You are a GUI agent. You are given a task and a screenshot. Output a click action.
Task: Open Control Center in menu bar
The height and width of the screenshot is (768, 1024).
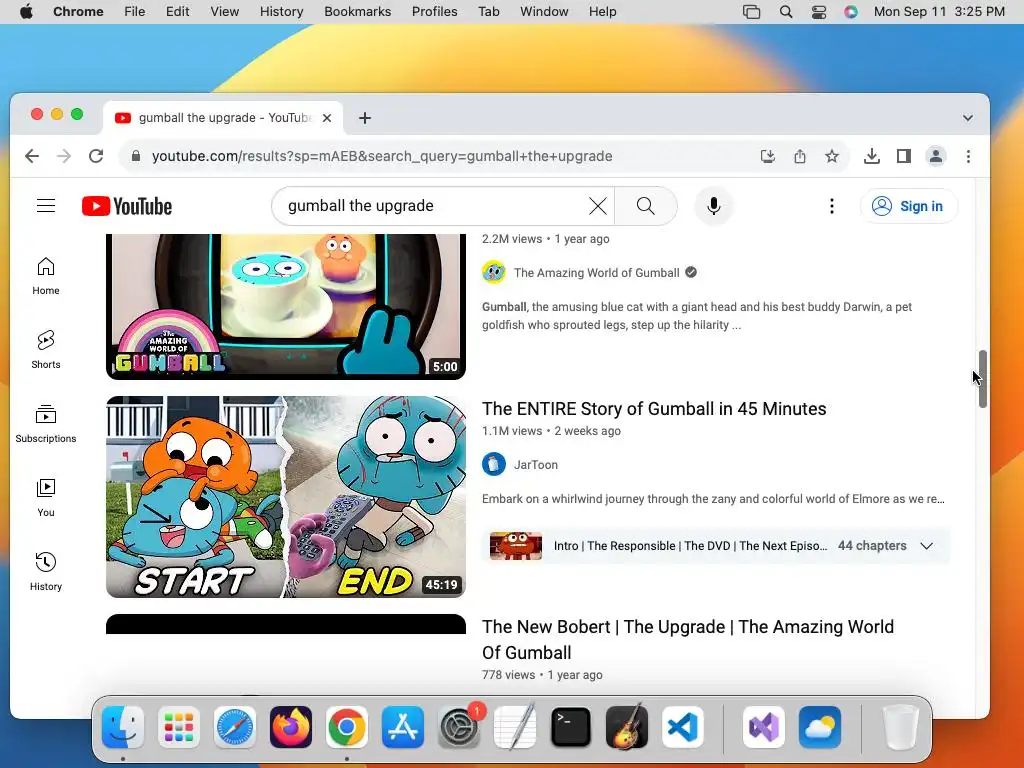tap(818, 11)
